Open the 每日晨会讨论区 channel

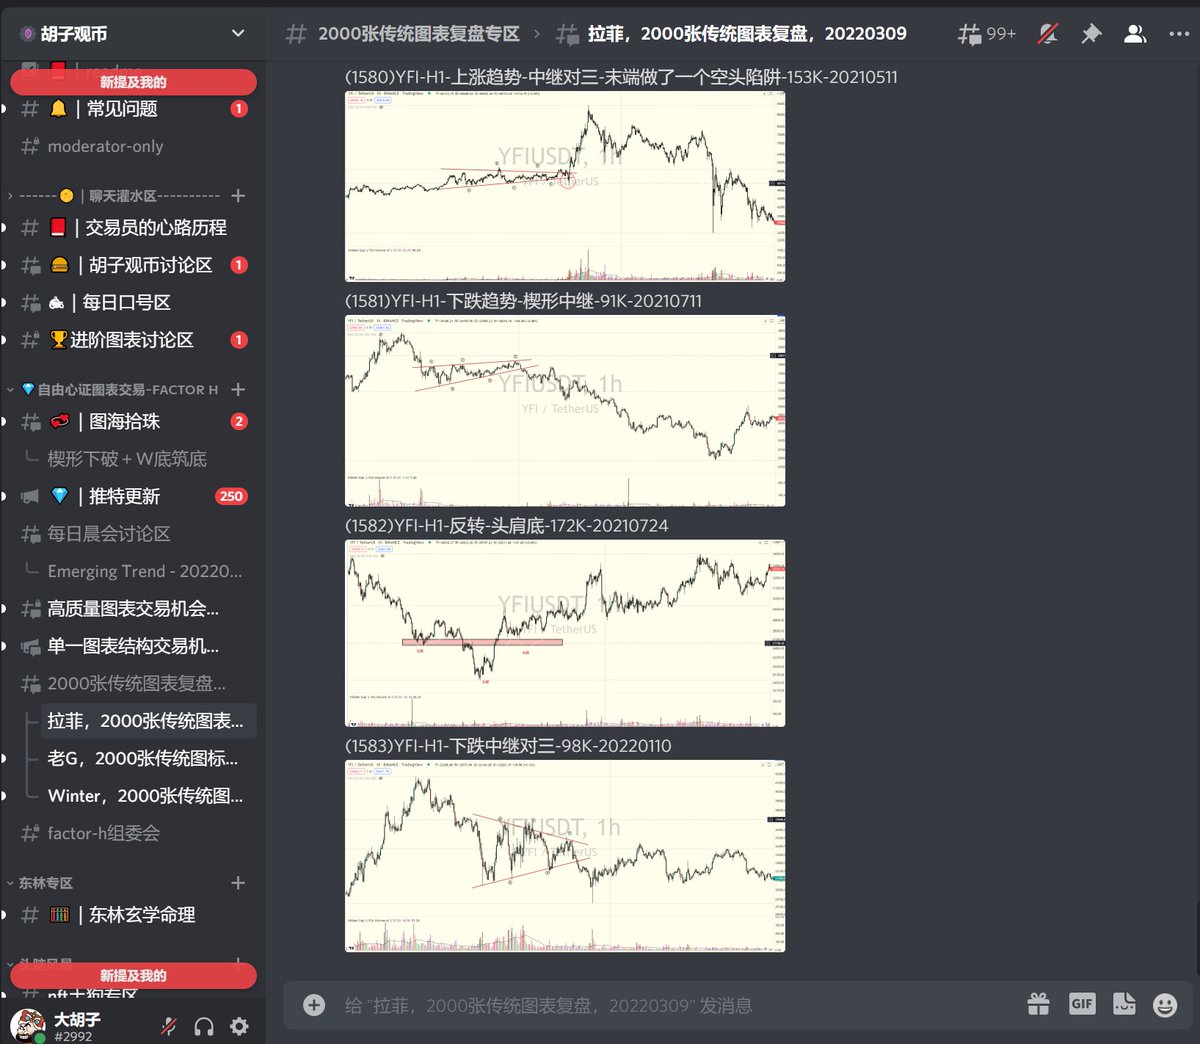click(133, 534)
